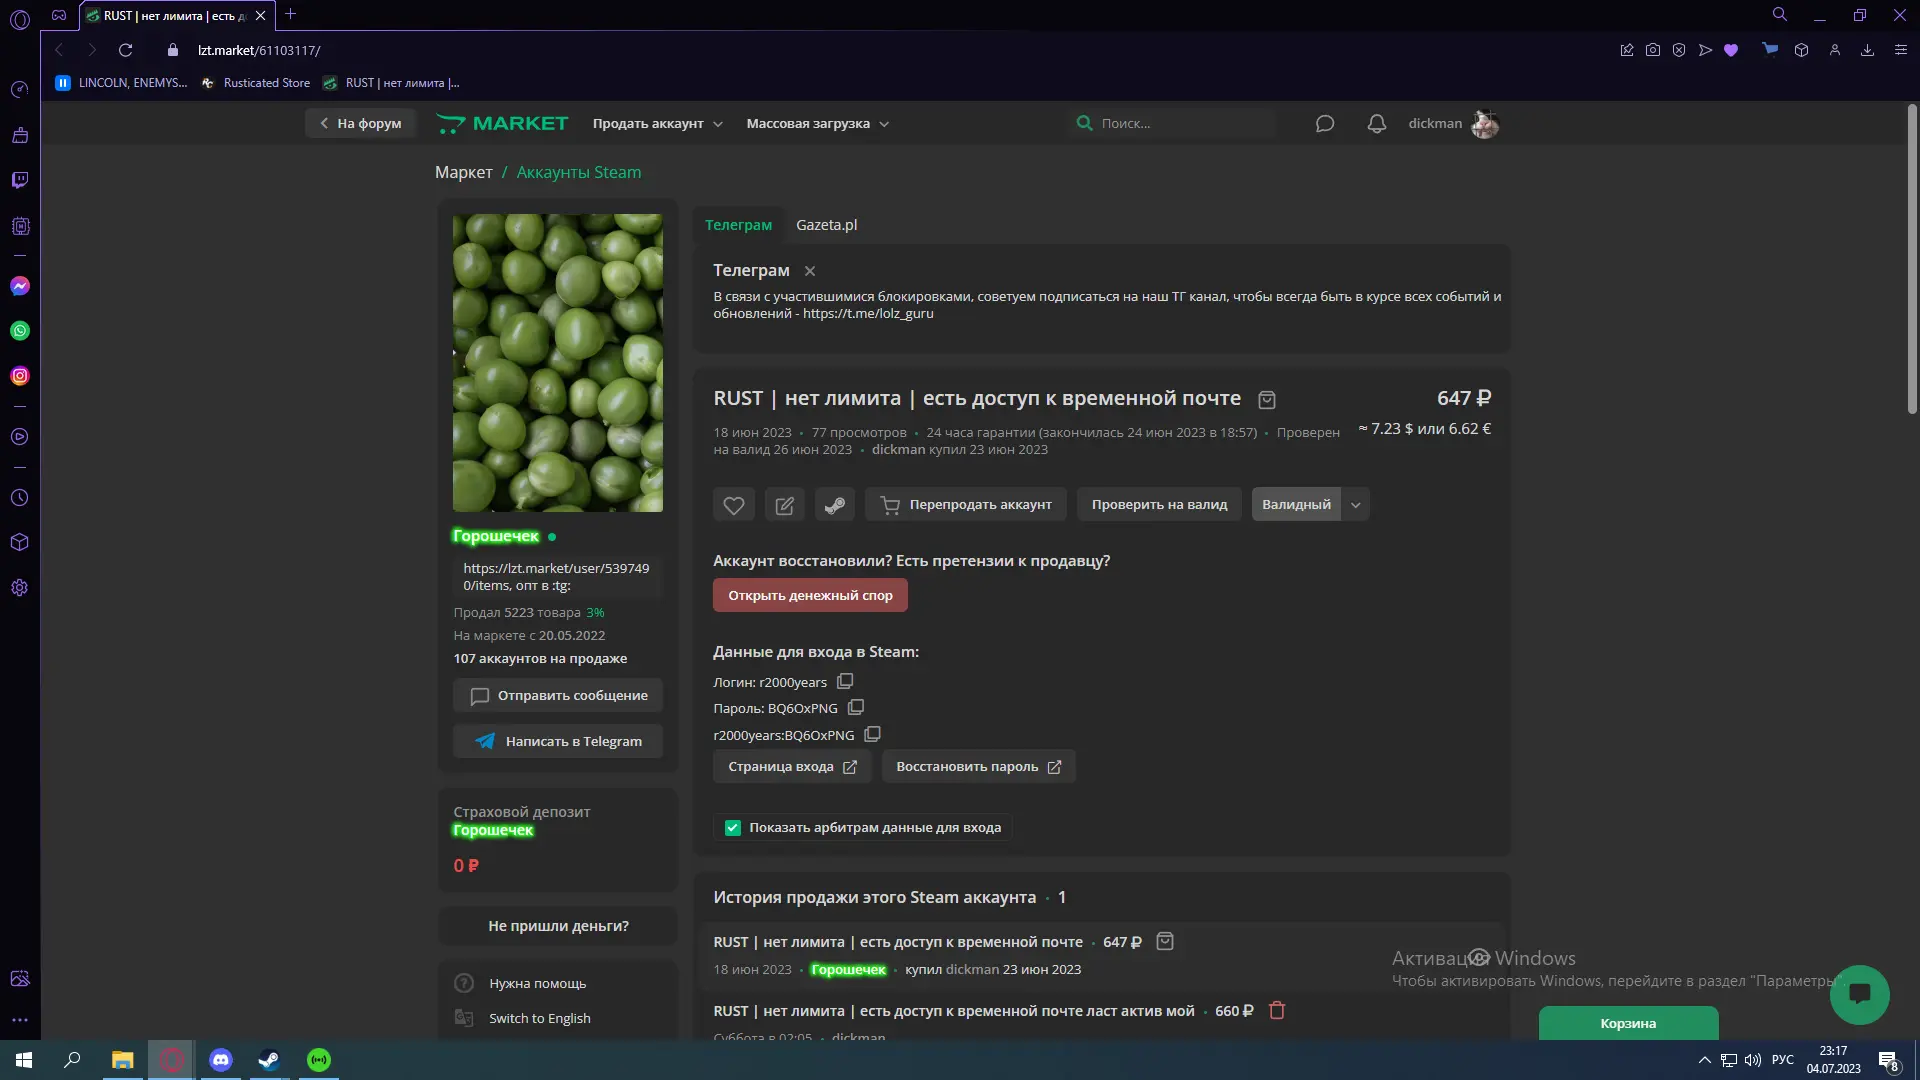This screenshot has height=1080, width=1920.
Task: Open Messenger from the browser sidebar
Action: (20, 286)
